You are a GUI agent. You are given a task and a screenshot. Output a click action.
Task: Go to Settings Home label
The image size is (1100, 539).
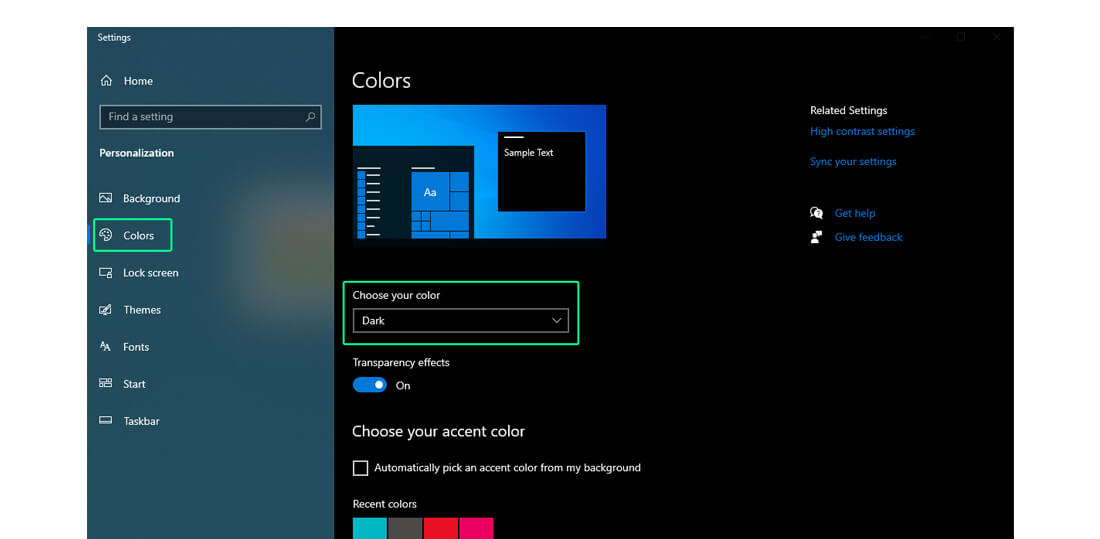click(138, 81)
